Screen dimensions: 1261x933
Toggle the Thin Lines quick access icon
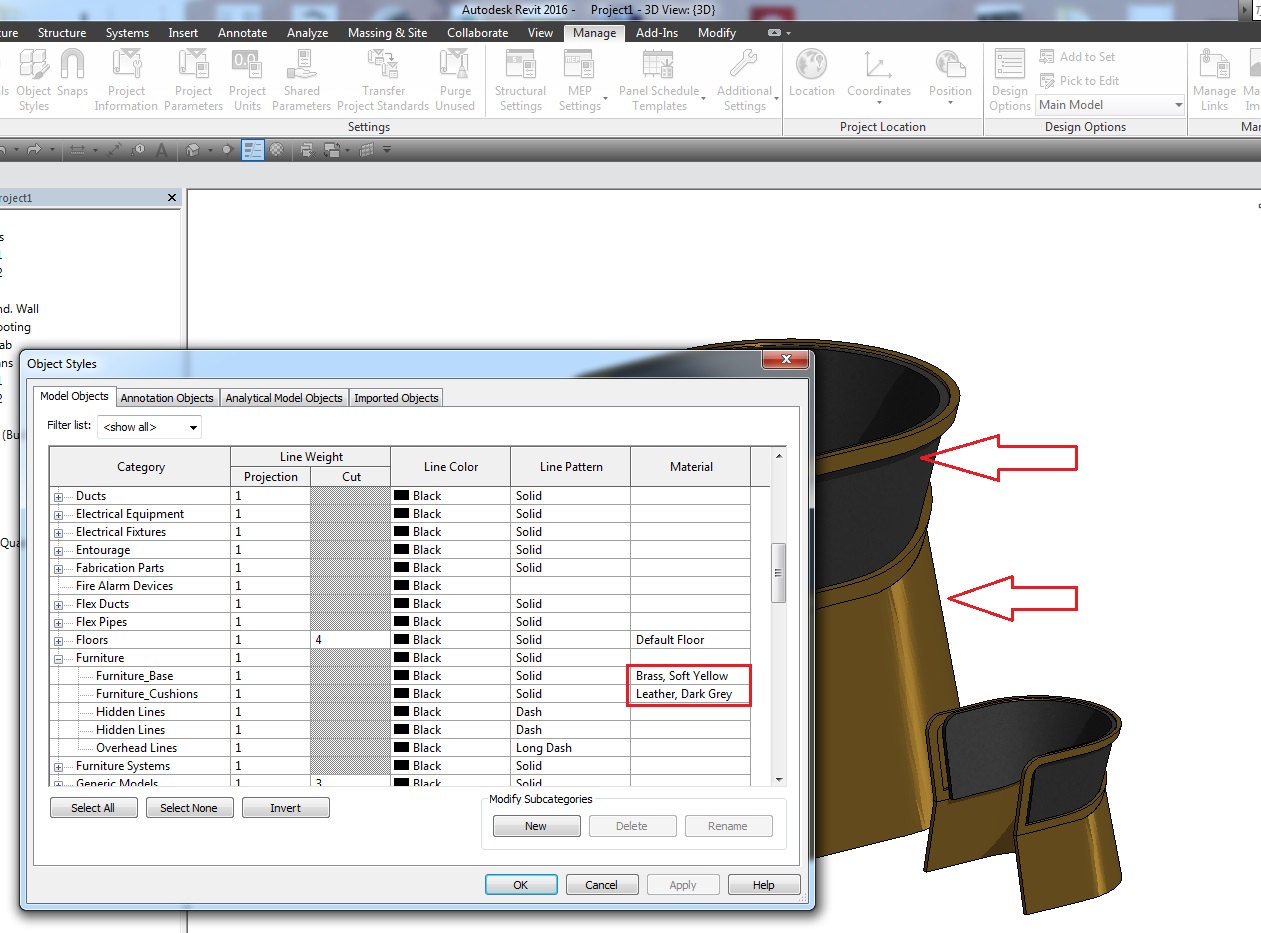252,150
